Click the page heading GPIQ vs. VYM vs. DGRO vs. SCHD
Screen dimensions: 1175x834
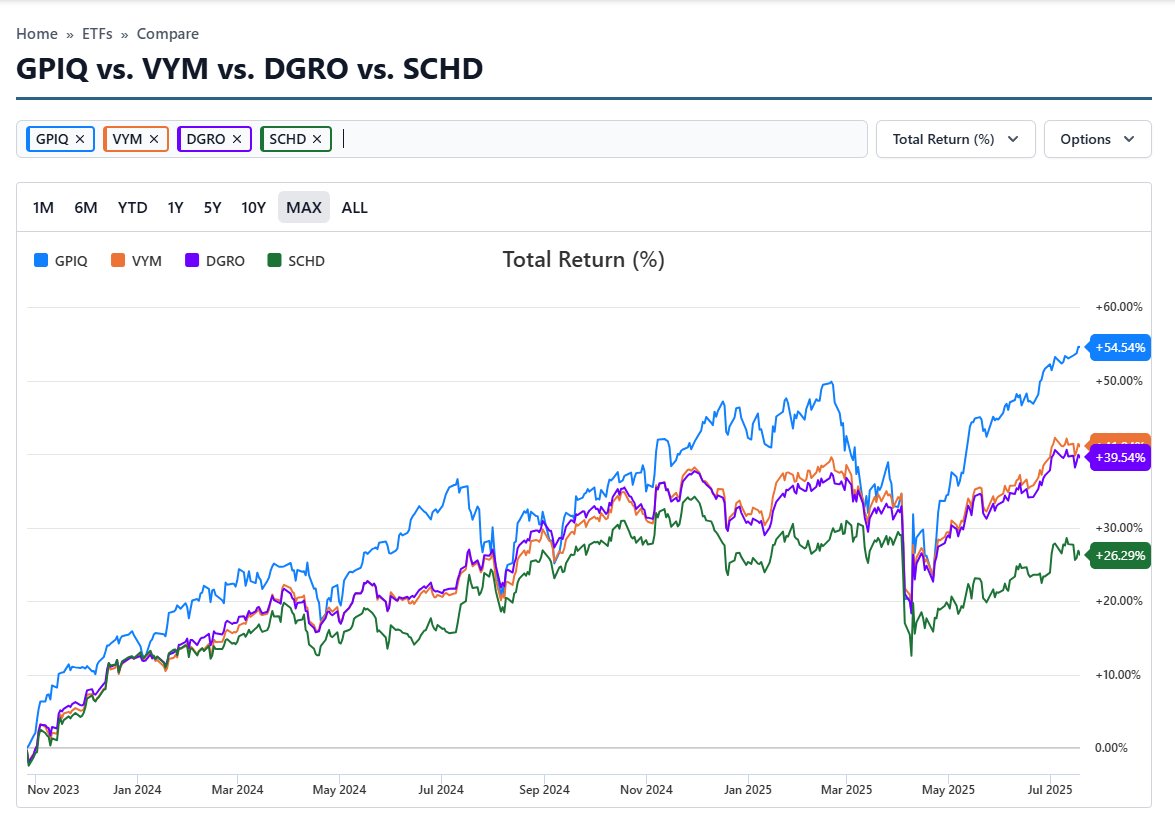(250, 69)
